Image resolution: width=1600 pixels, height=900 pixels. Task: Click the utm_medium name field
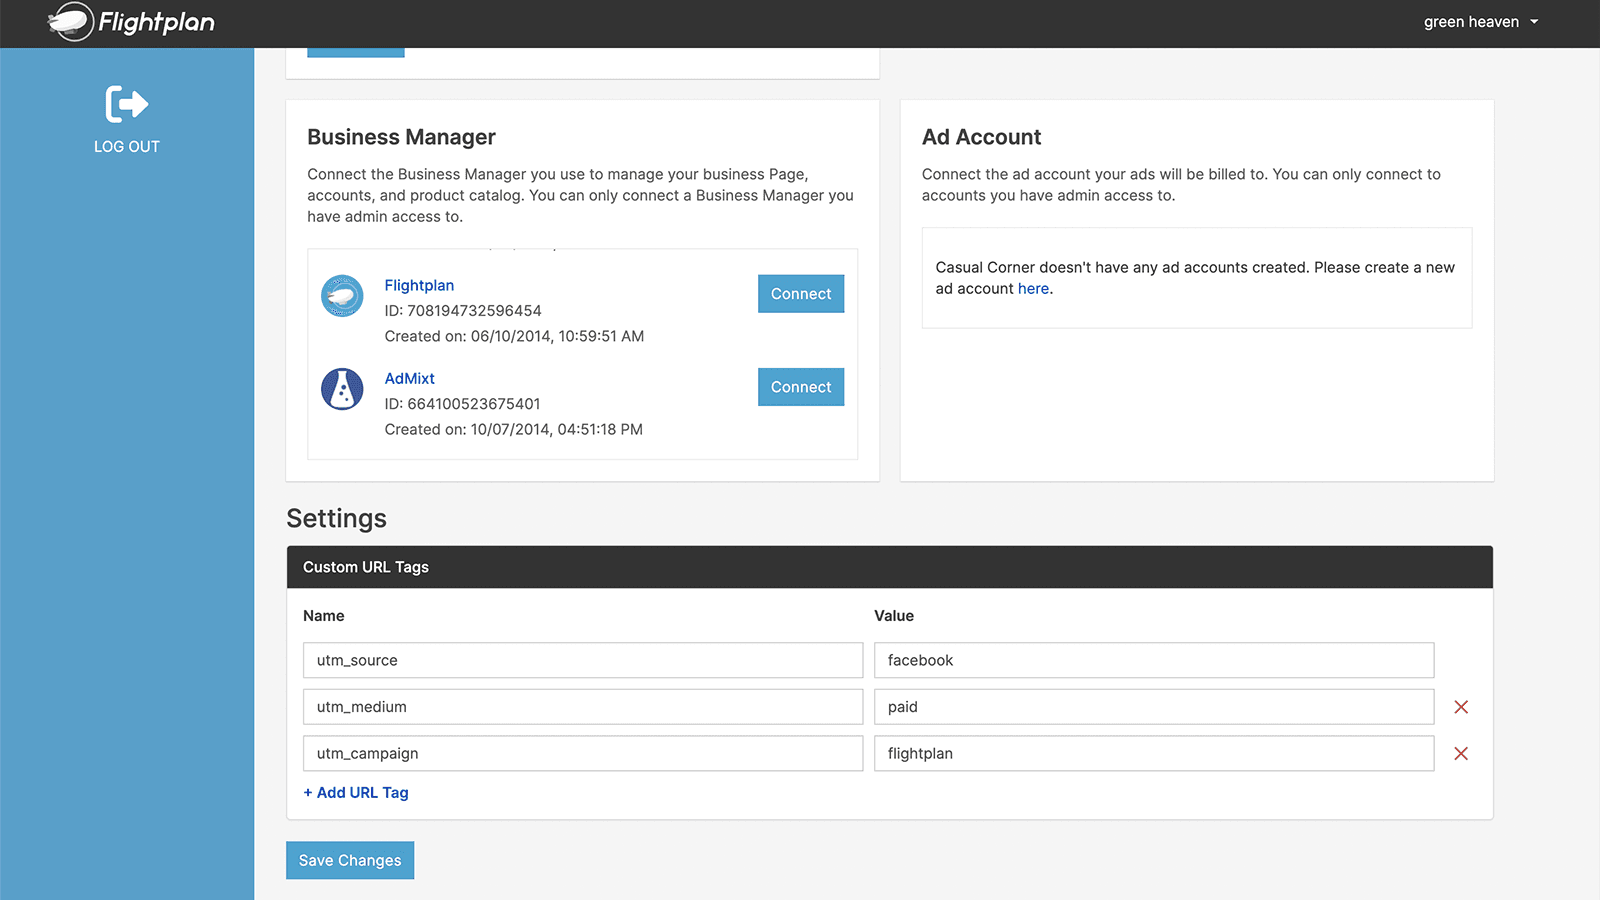point(582,707)
